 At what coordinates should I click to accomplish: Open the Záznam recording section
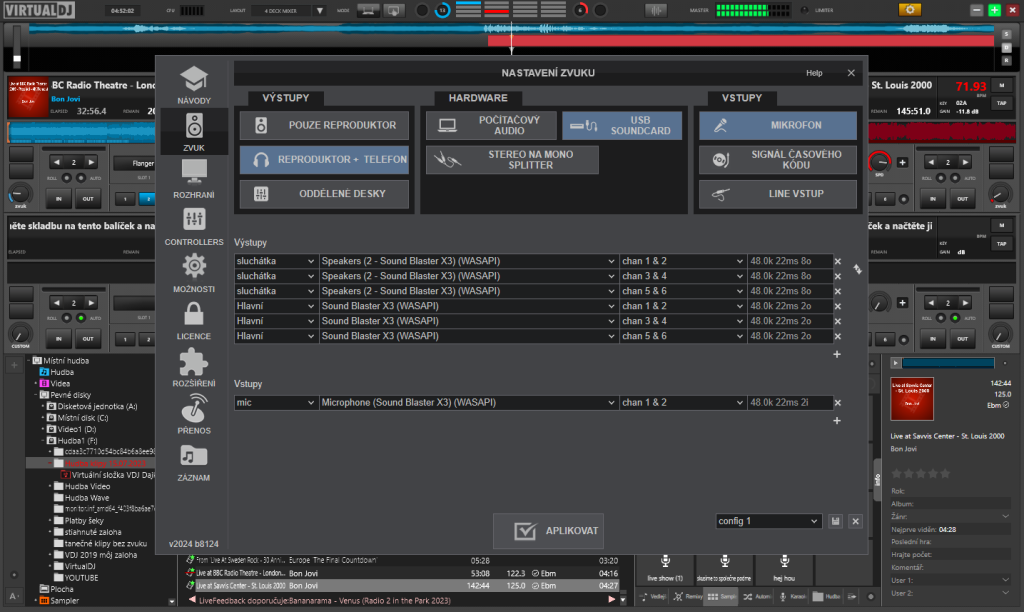point(194,462)
